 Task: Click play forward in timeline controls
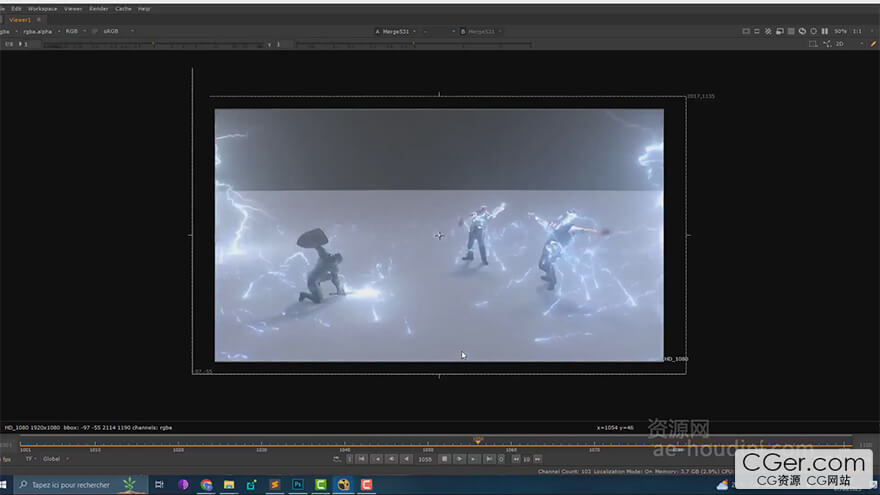click(x=459, y=459)
